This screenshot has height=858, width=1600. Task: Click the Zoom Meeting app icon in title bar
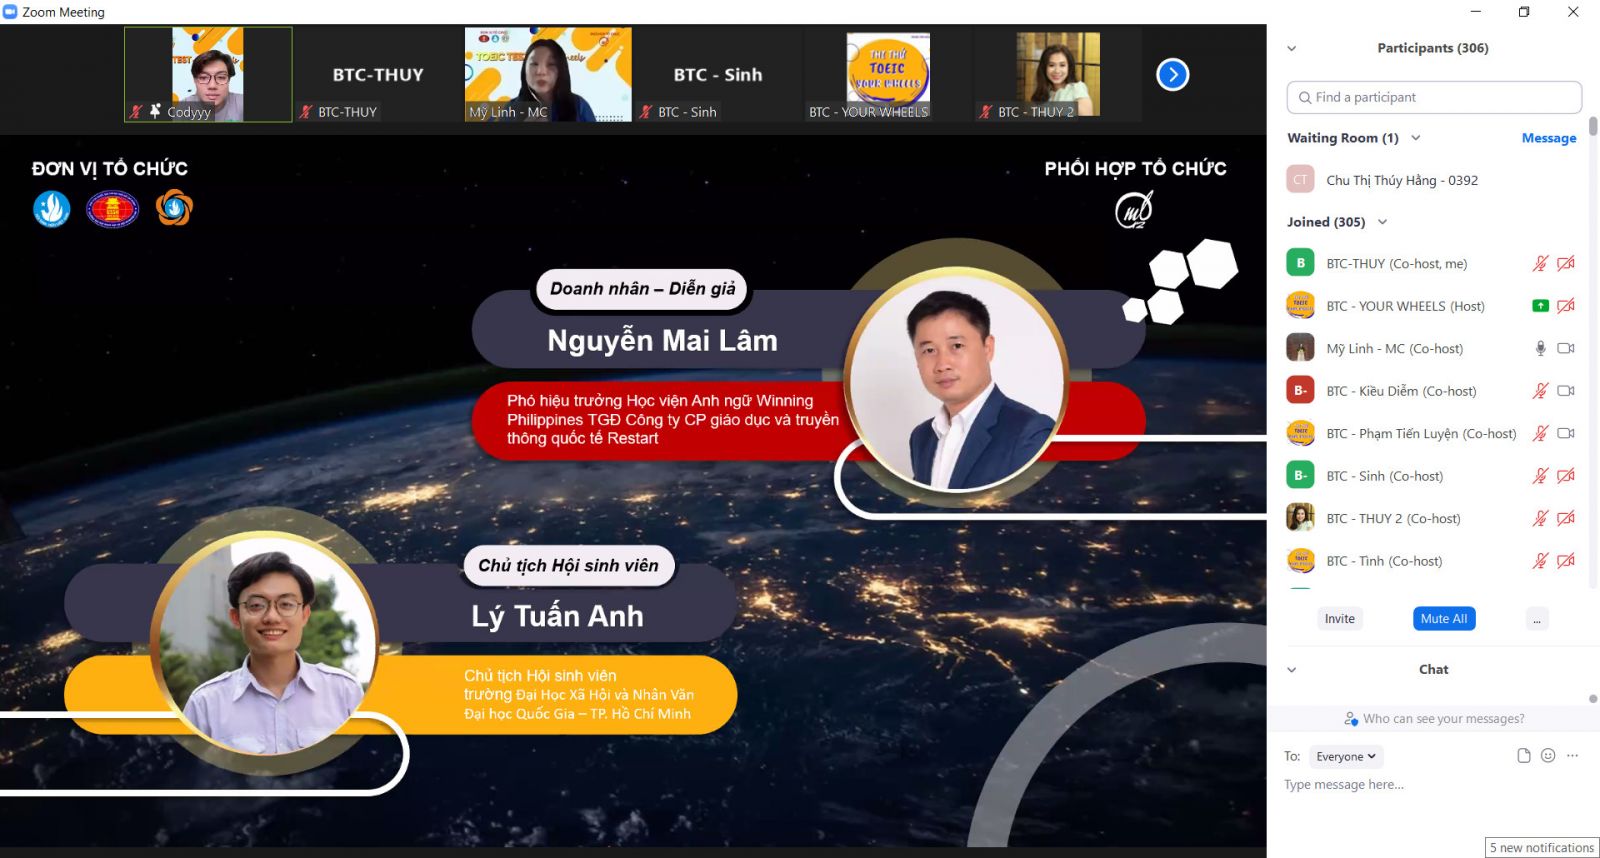pos(11,12)
